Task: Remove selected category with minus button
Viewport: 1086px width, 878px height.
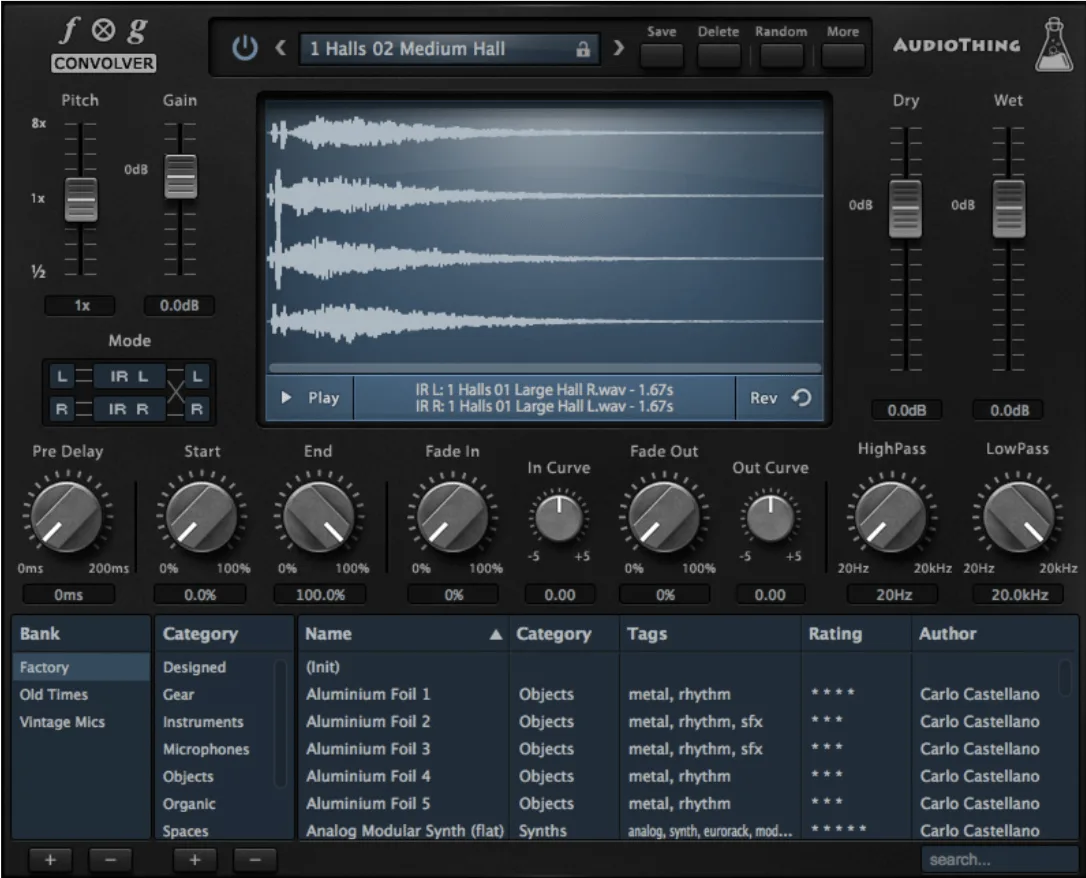Action: 255,860
